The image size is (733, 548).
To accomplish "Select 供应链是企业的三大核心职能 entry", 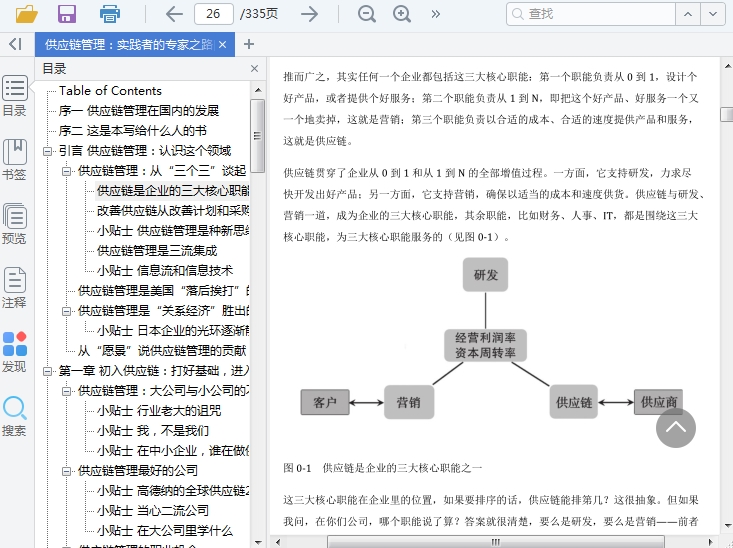I will [x=172, y=191].
